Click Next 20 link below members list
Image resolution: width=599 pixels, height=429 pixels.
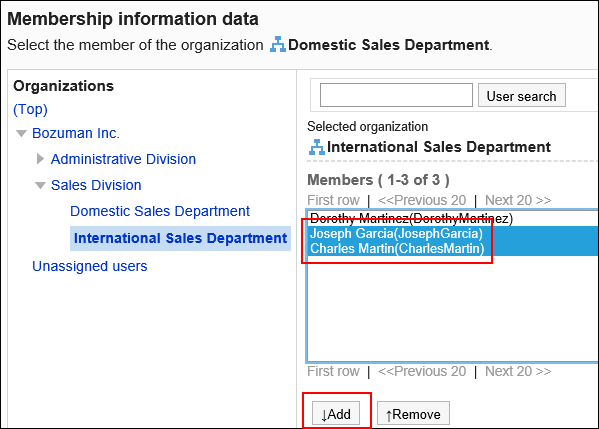point(518,371)
